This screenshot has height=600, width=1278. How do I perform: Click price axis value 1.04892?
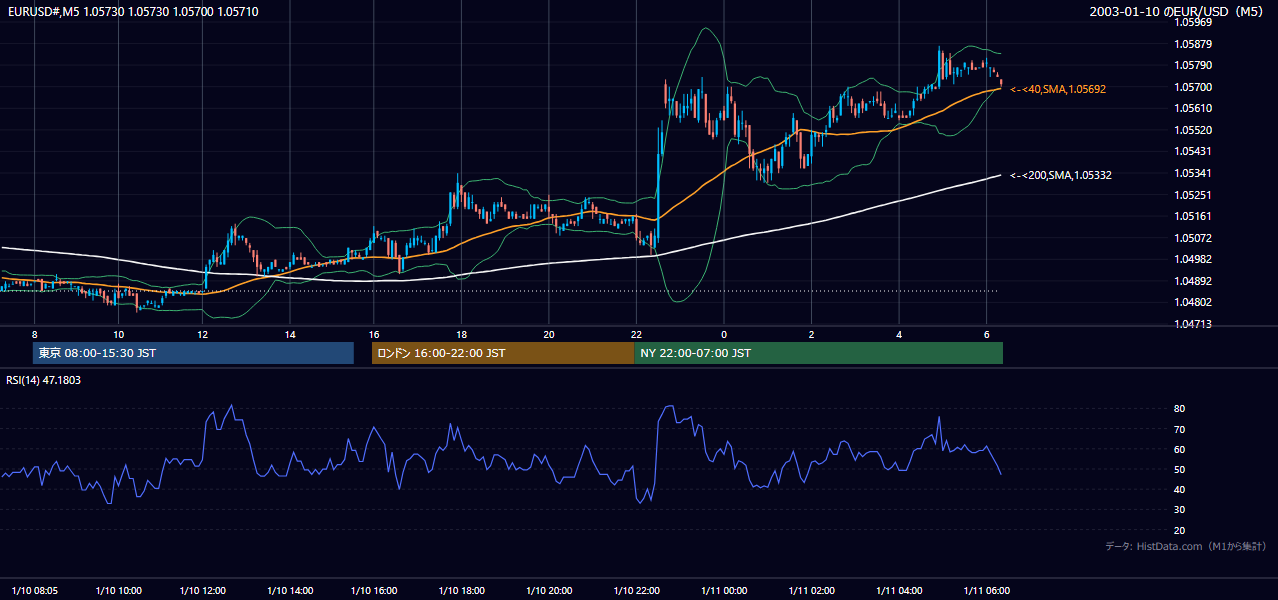coord(1193,281)
